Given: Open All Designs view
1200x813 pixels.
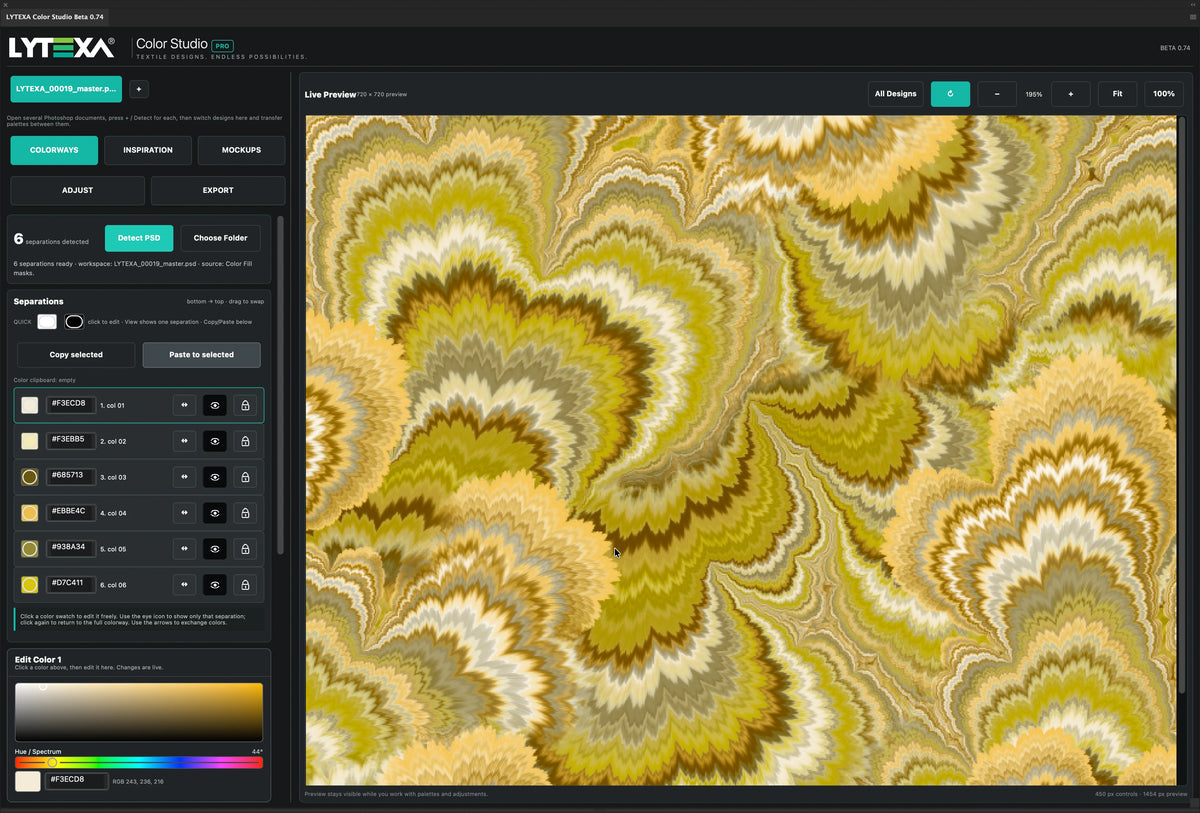Looking at the screenshot, I should [x=895, y=94].
